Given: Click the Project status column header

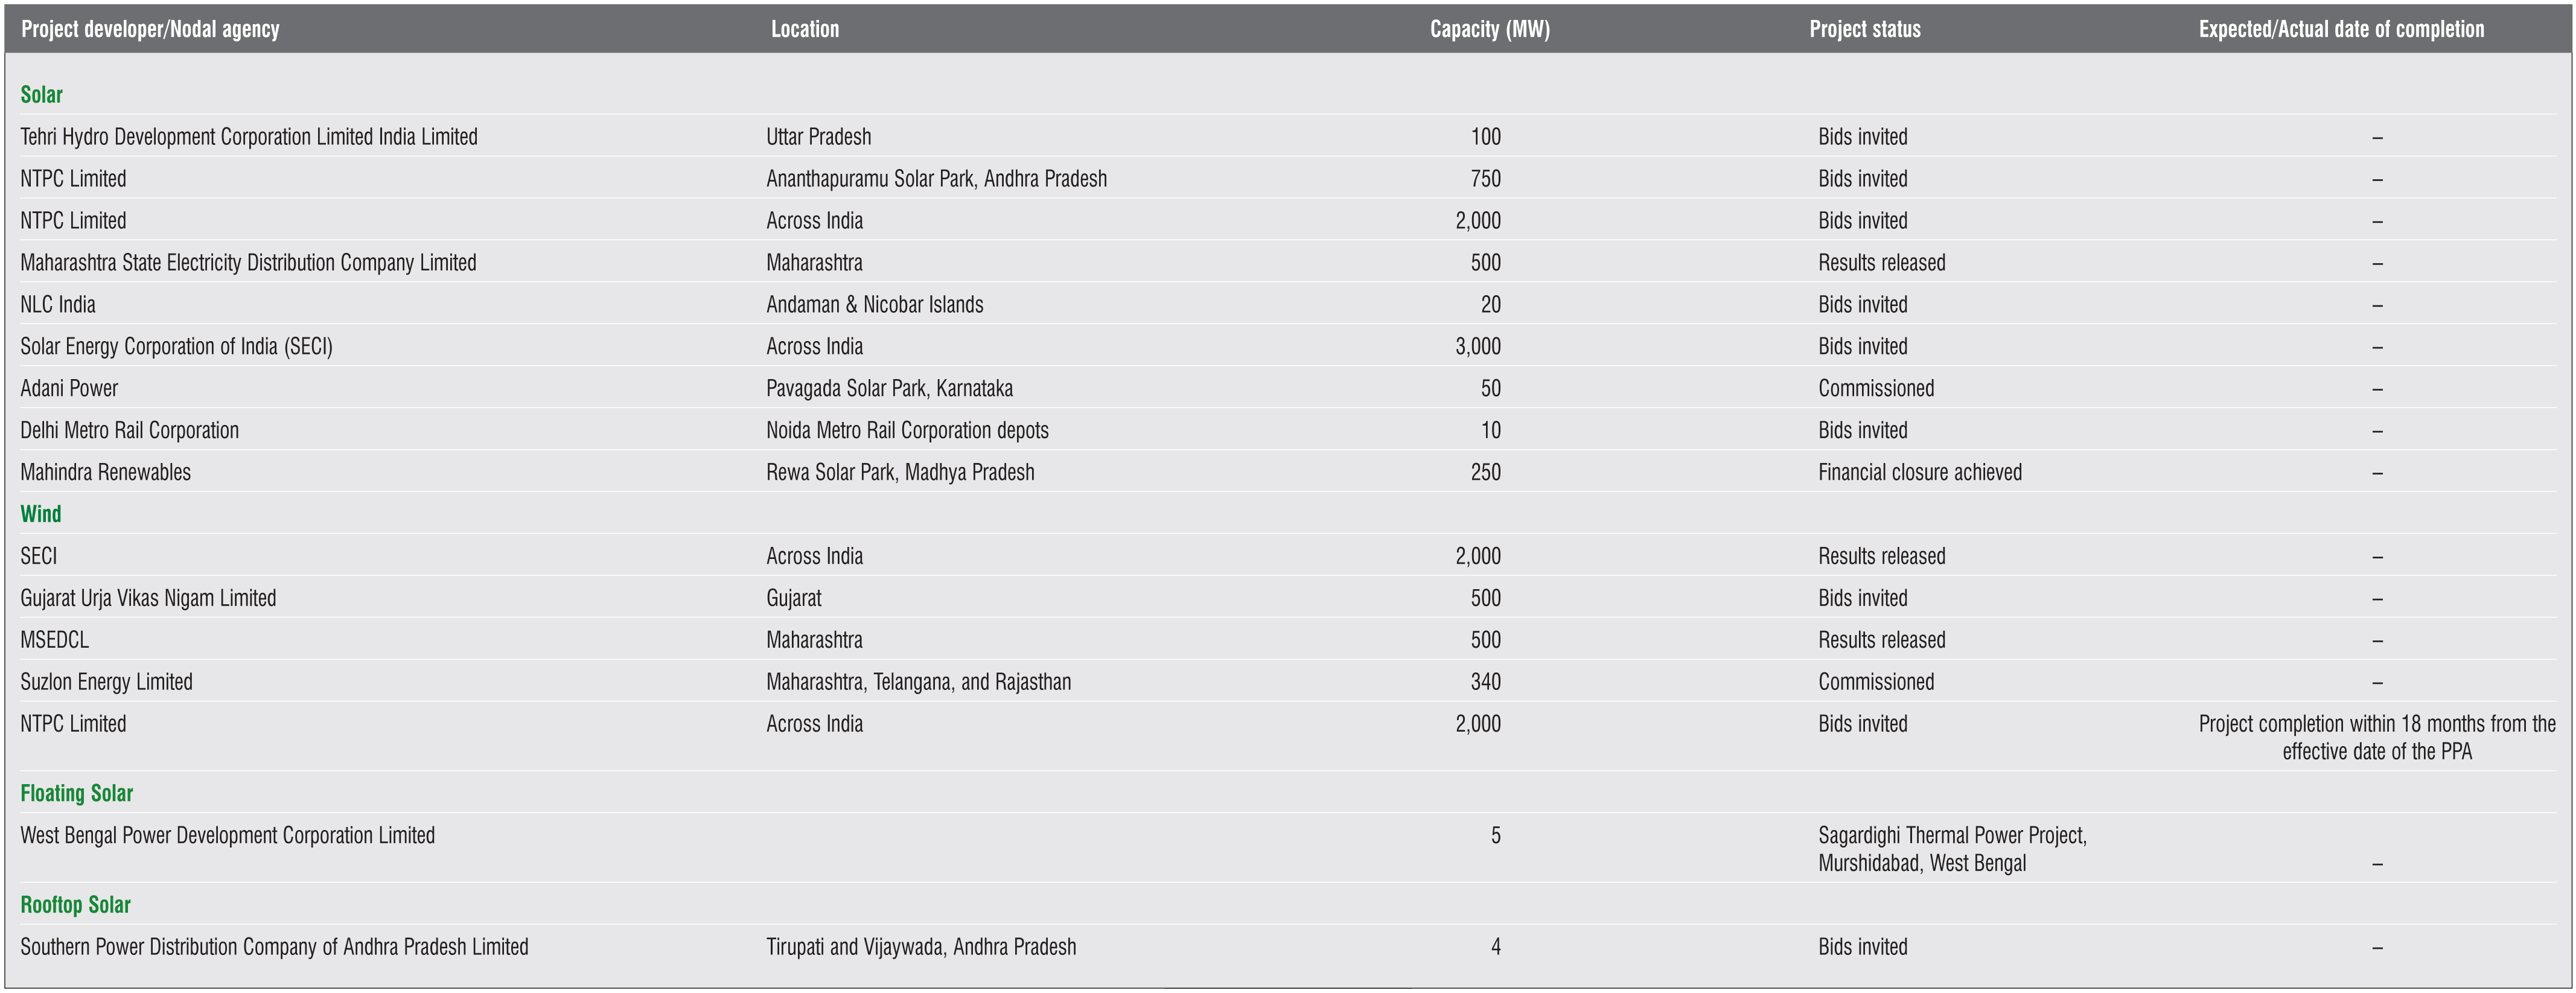Looking at the screenshot, I should click(x=1864, y=29).
